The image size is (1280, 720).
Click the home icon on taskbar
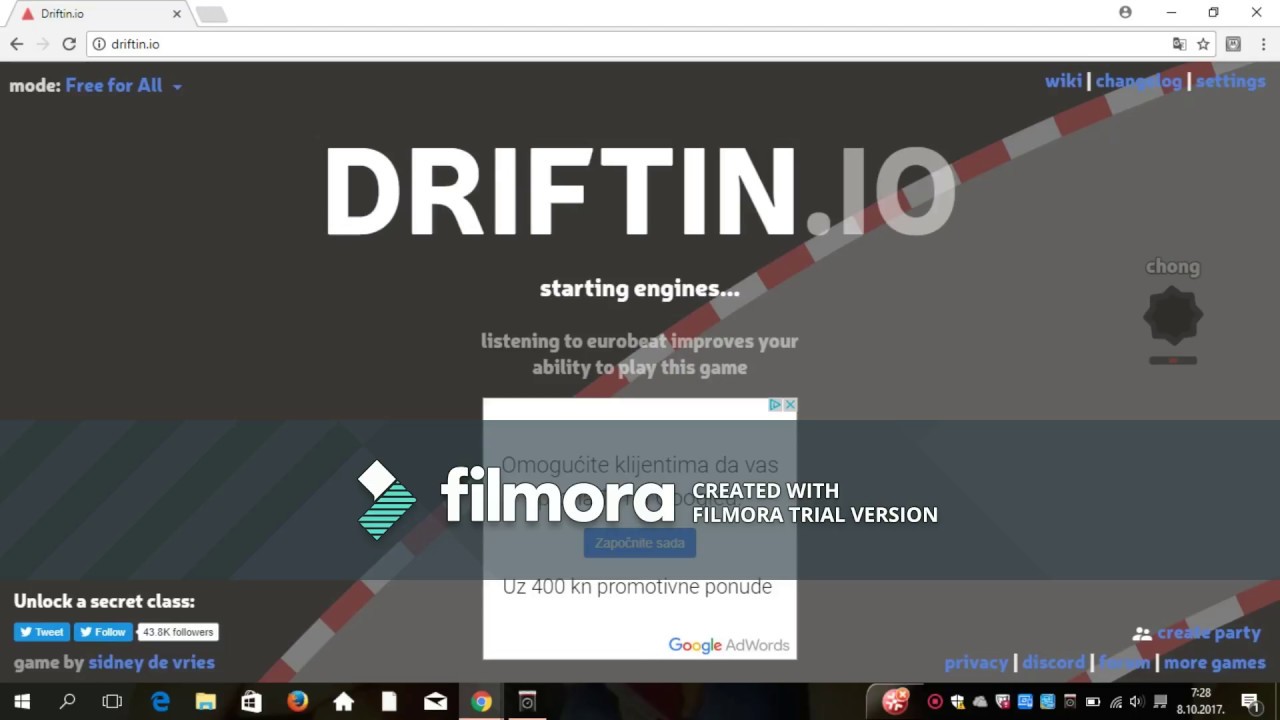click(343, 702)
